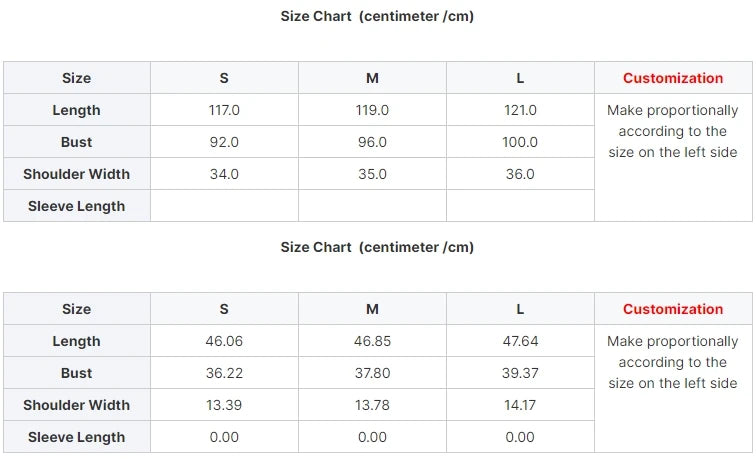Click the 0.00 sleeve length under M

click(372, 437)
